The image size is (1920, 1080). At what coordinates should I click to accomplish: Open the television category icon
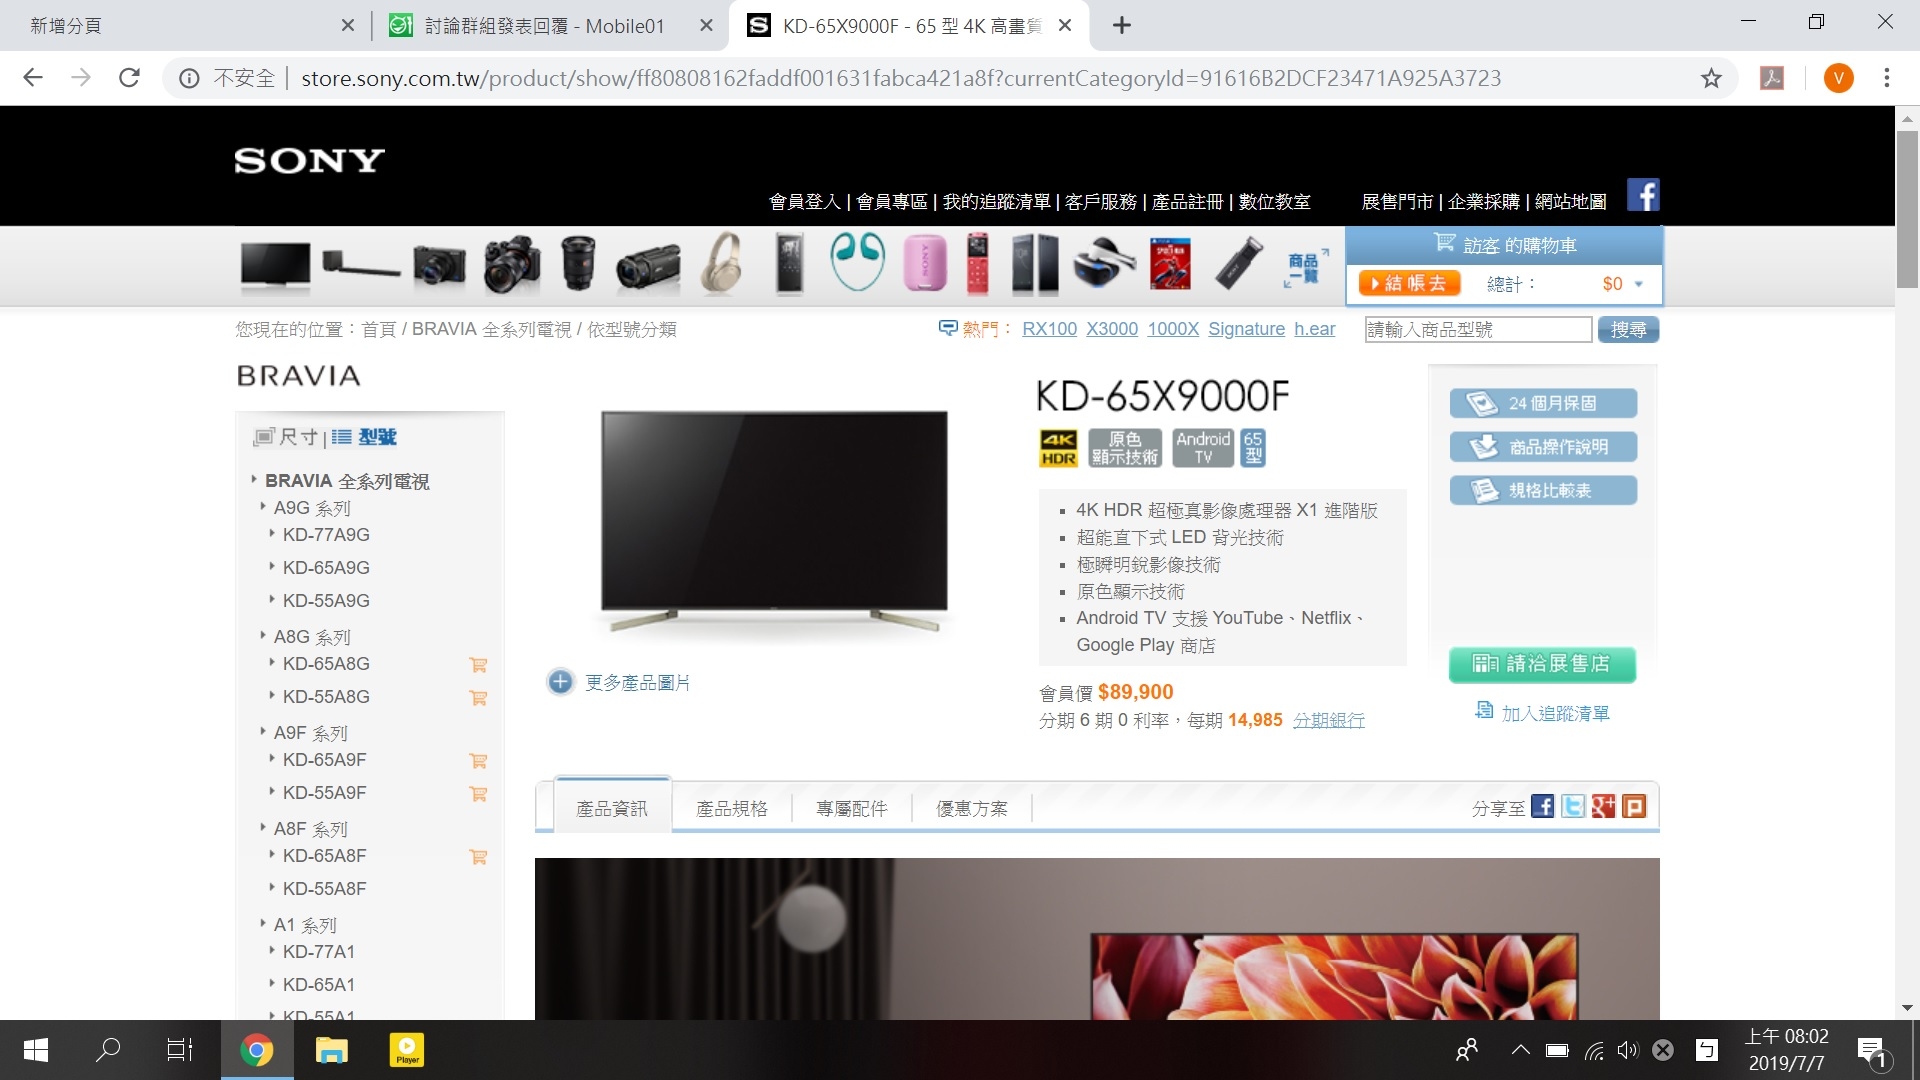[x=275, y=266]
